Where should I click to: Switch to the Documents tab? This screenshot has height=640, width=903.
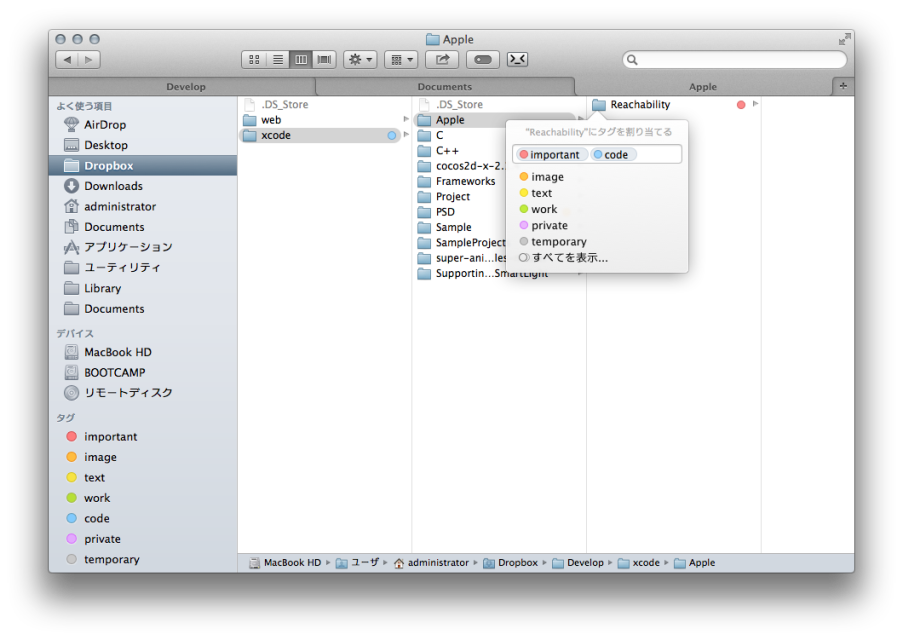(444, 87)
